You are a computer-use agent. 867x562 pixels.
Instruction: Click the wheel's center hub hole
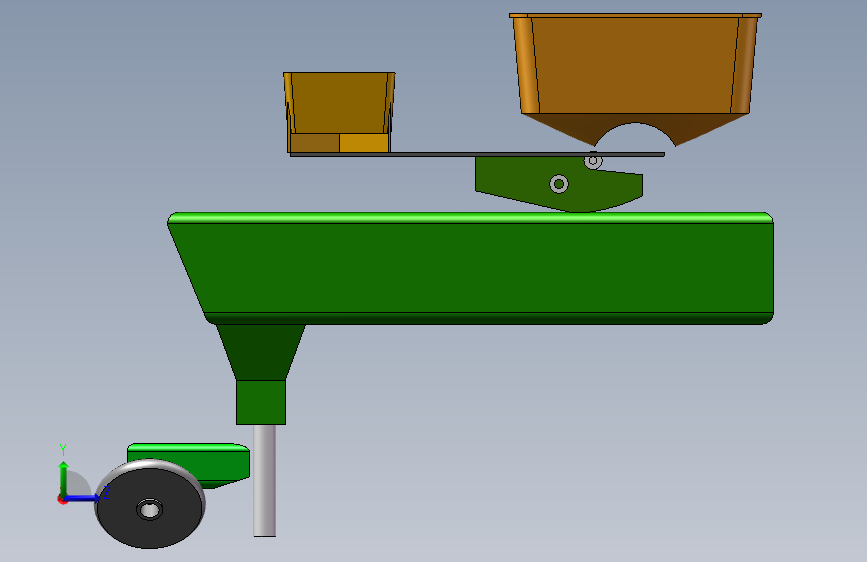[x=149, y=509]
